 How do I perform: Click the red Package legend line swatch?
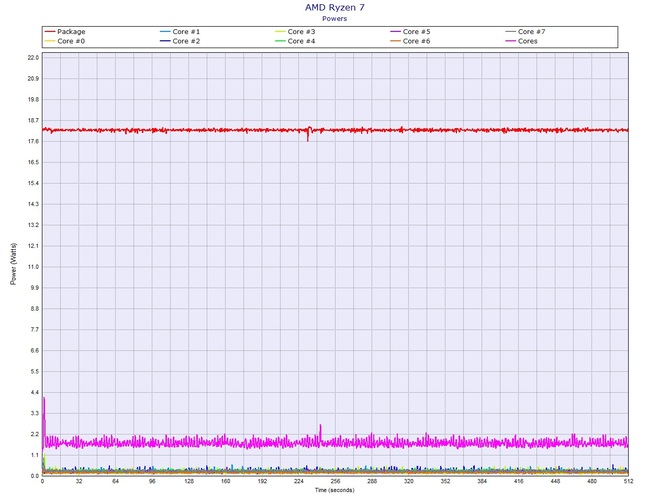pyautogui.click(x=50, y=32)
